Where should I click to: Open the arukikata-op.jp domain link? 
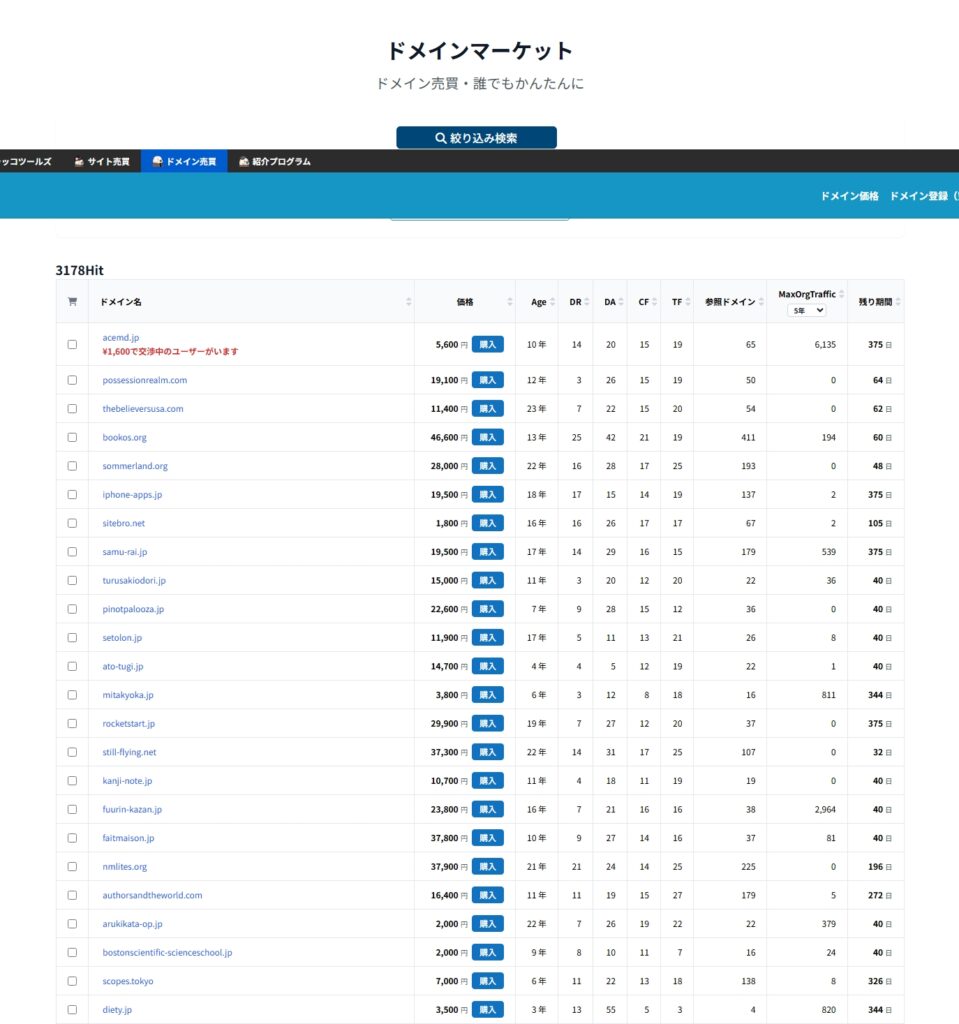pyautogui.click(x=133, y=924)
